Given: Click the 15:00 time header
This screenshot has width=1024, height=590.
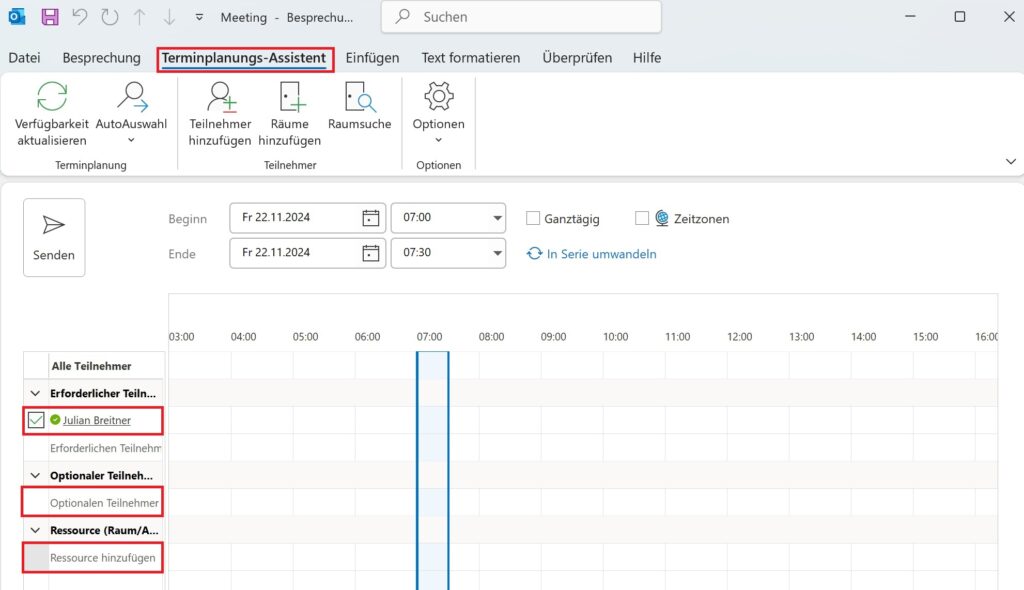Looking at the screenshot, I should [x=925, y=336].
